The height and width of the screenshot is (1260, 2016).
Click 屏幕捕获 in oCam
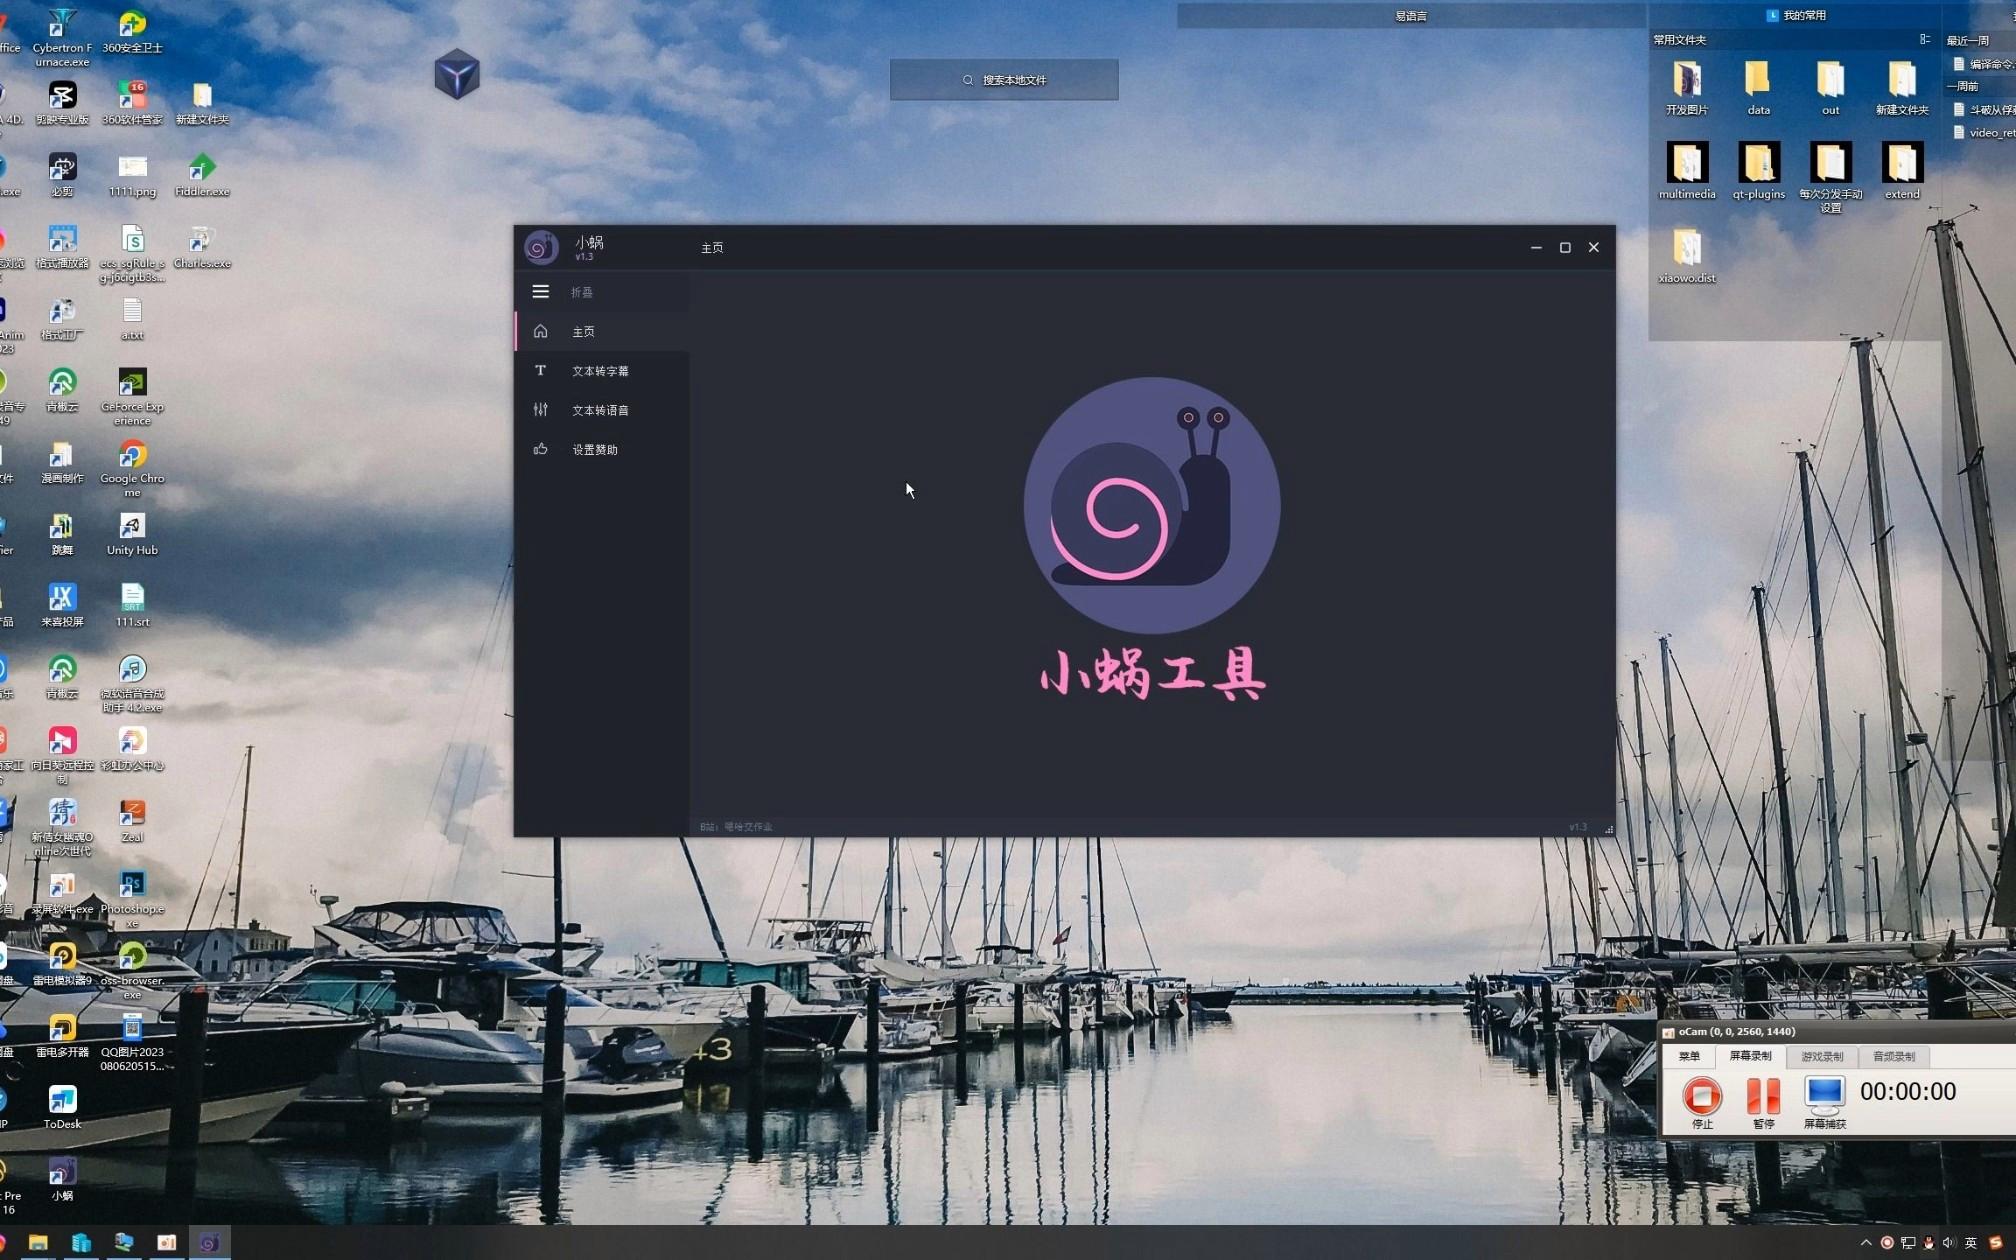point(1824,1102)
